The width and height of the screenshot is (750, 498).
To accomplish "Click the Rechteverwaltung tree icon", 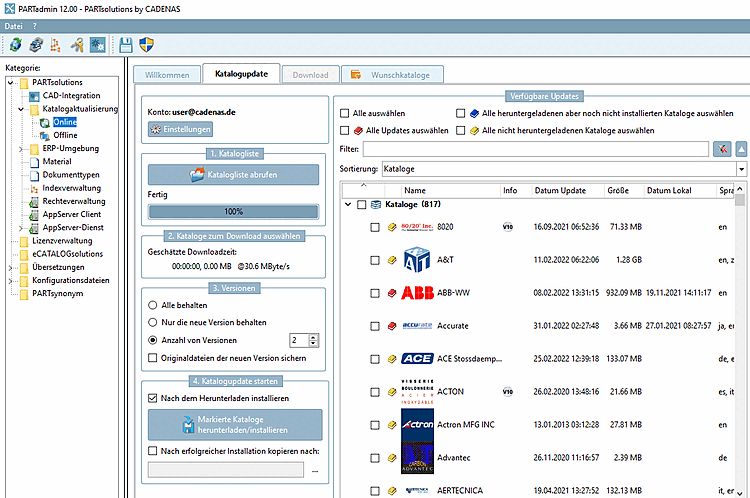I will point(34,201).
